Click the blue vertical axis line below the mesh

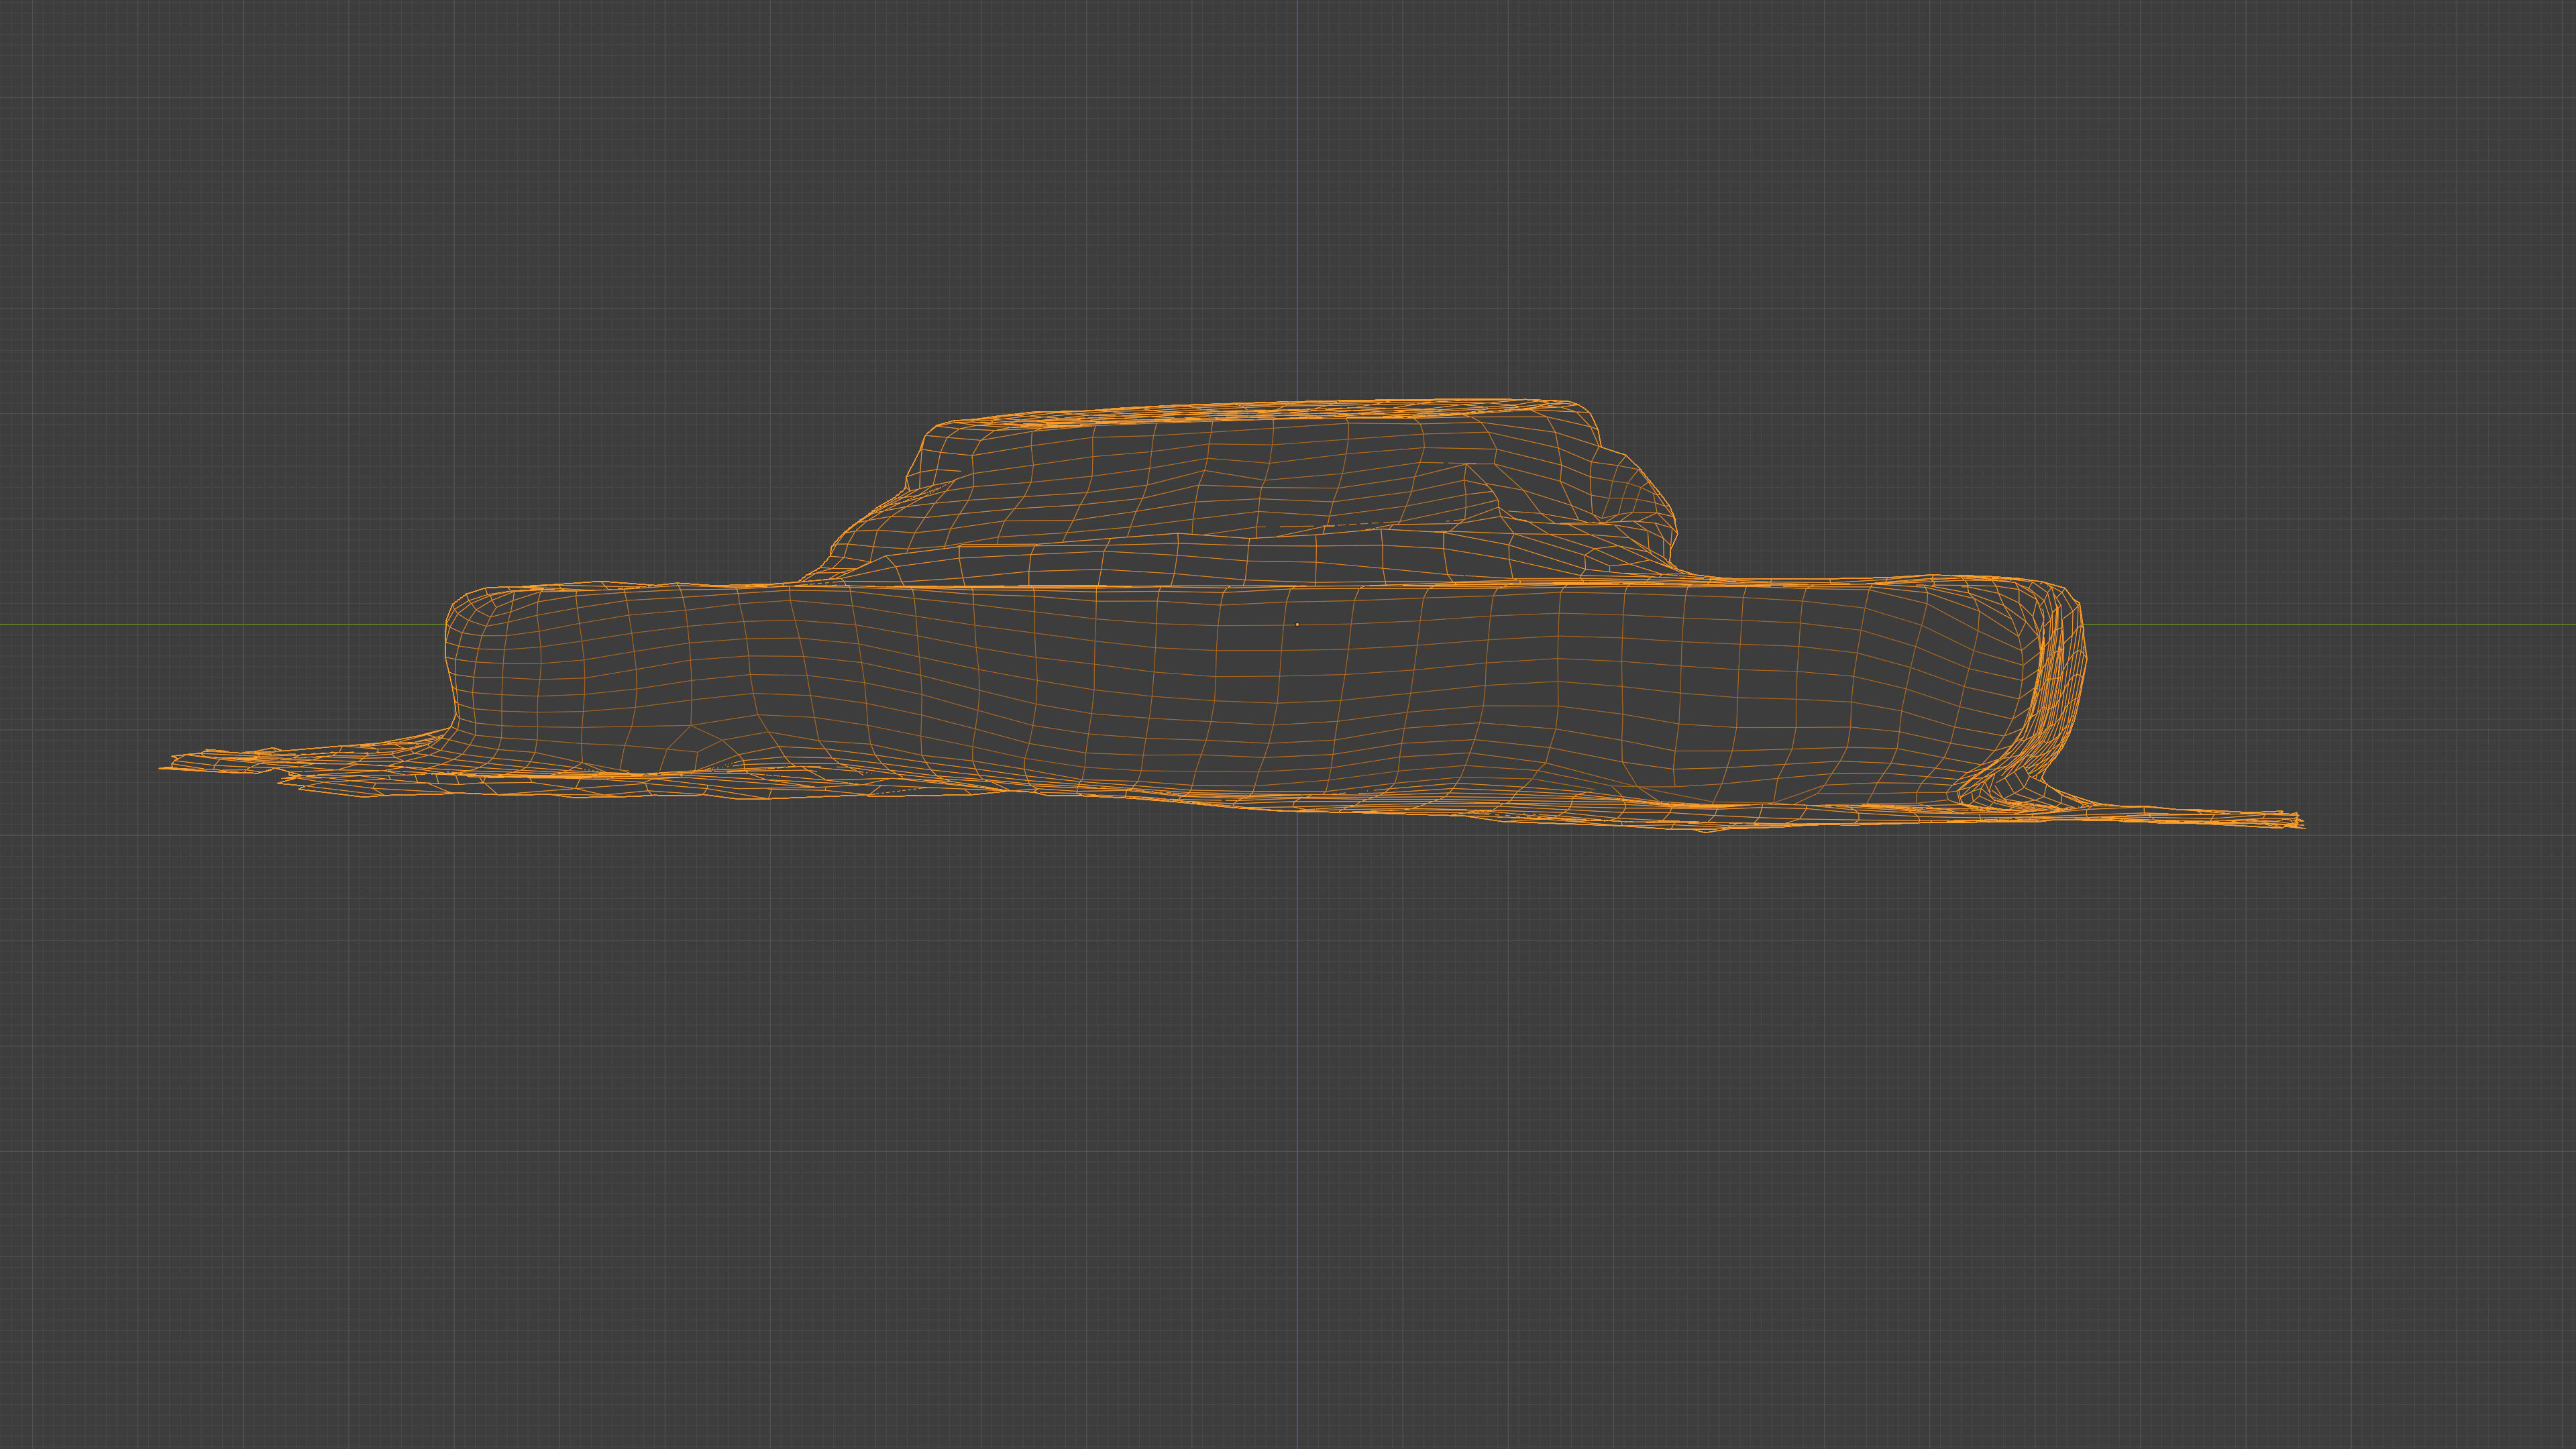click(1298, 1100)
